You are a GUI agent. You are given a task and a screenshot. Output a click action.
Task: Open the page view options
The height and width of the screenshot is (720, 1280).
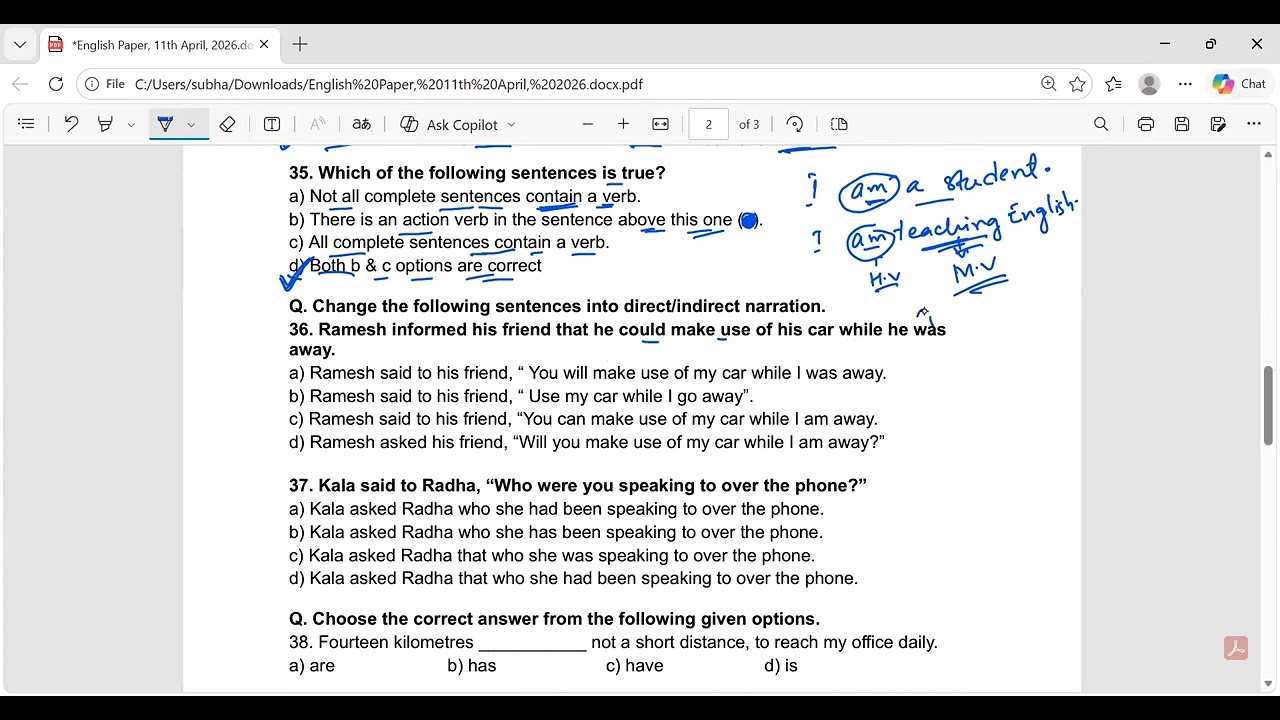click(x=839, y=124)
